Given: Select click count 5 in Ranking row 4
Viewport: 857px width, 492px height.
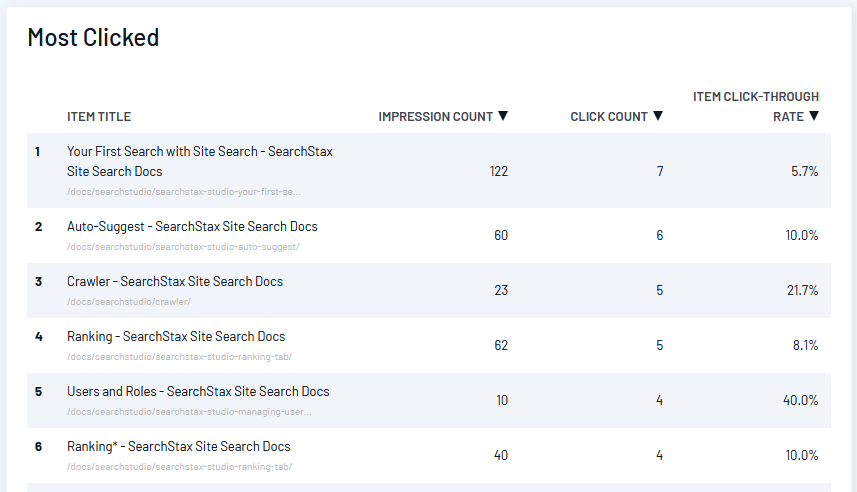Looking at the screenshot, I should [x=660, y=345].
